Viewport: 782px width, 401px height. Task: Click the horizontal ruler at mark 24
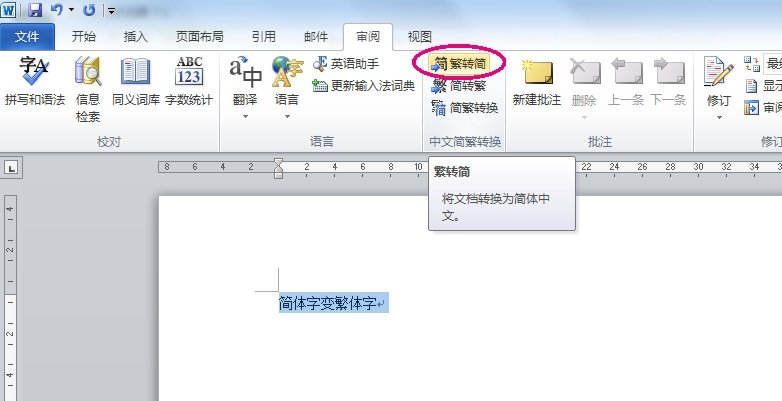614,167
